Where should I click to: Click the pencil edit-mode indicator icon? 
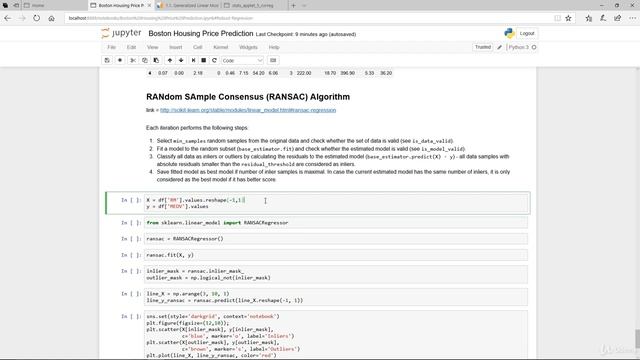[x=499, y=47]
